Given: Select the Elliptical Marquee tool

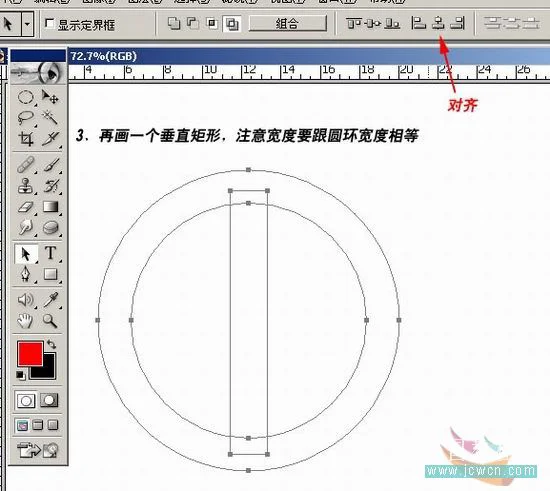Looking at the screenshot, I should click(26, 97).
